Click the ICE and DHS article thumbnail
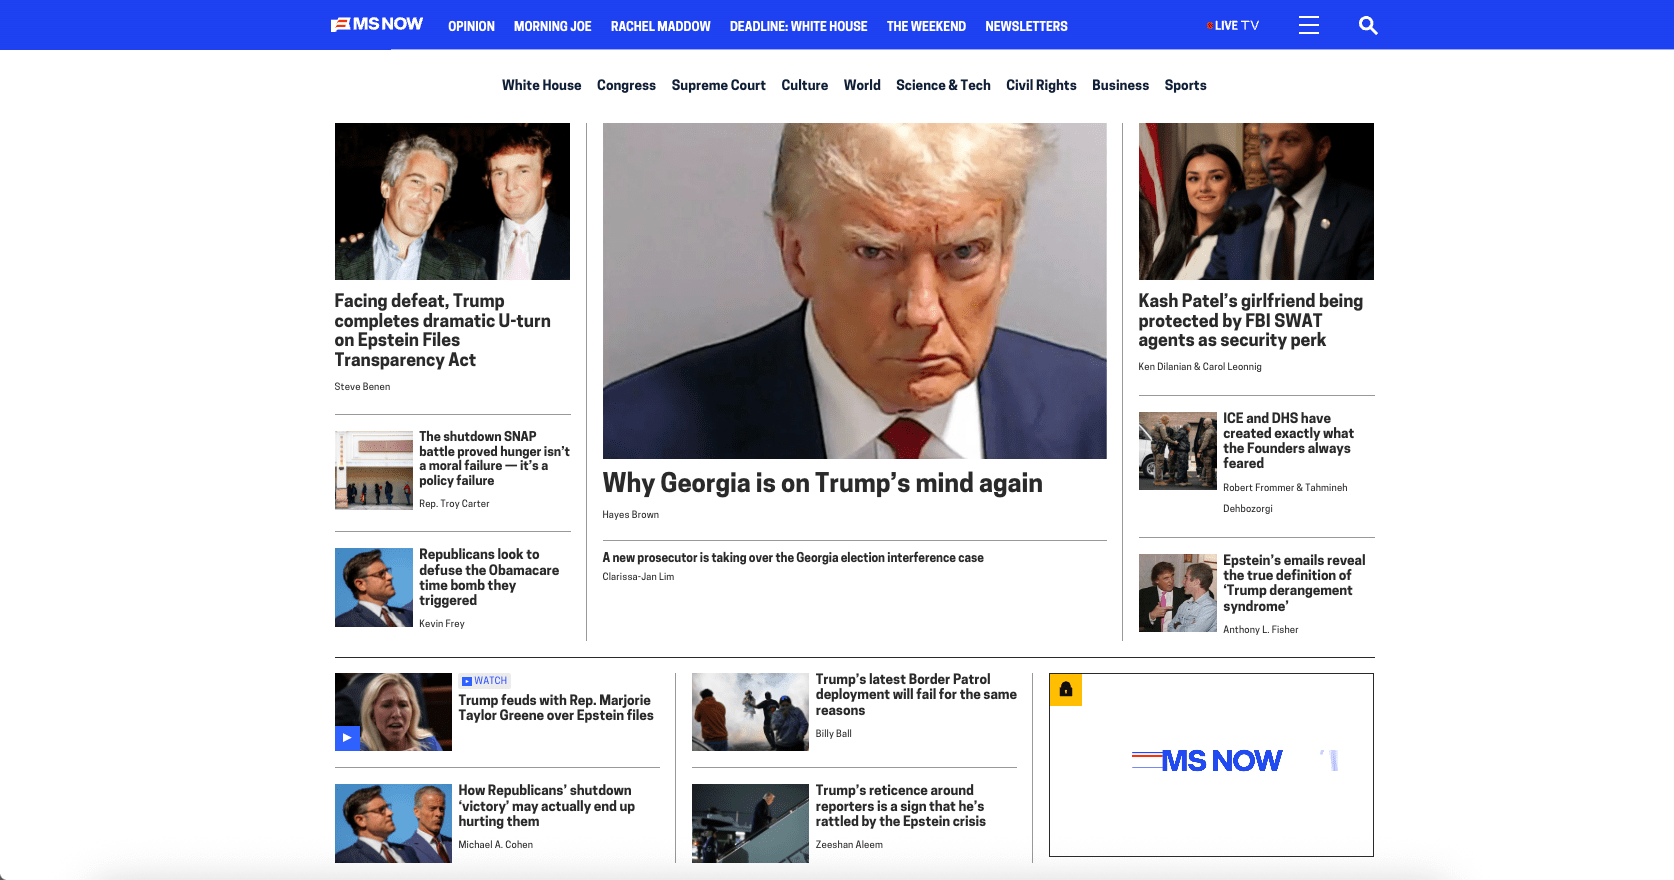 (1177, 451)
